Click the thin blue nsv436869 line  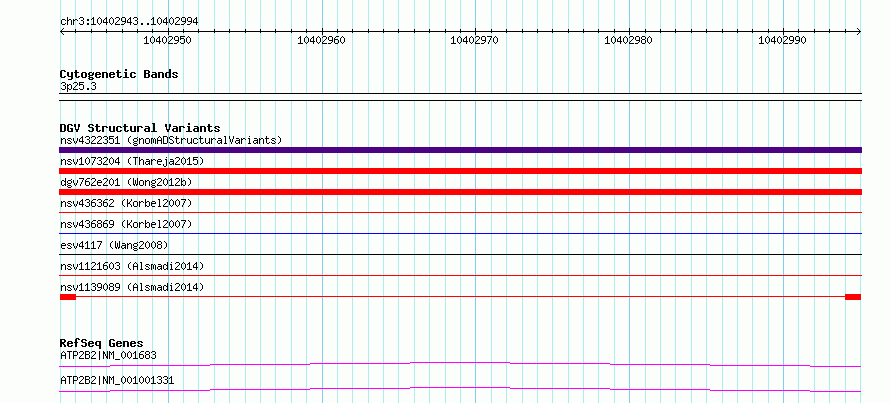pyautogui.click(x=460, y=233)
